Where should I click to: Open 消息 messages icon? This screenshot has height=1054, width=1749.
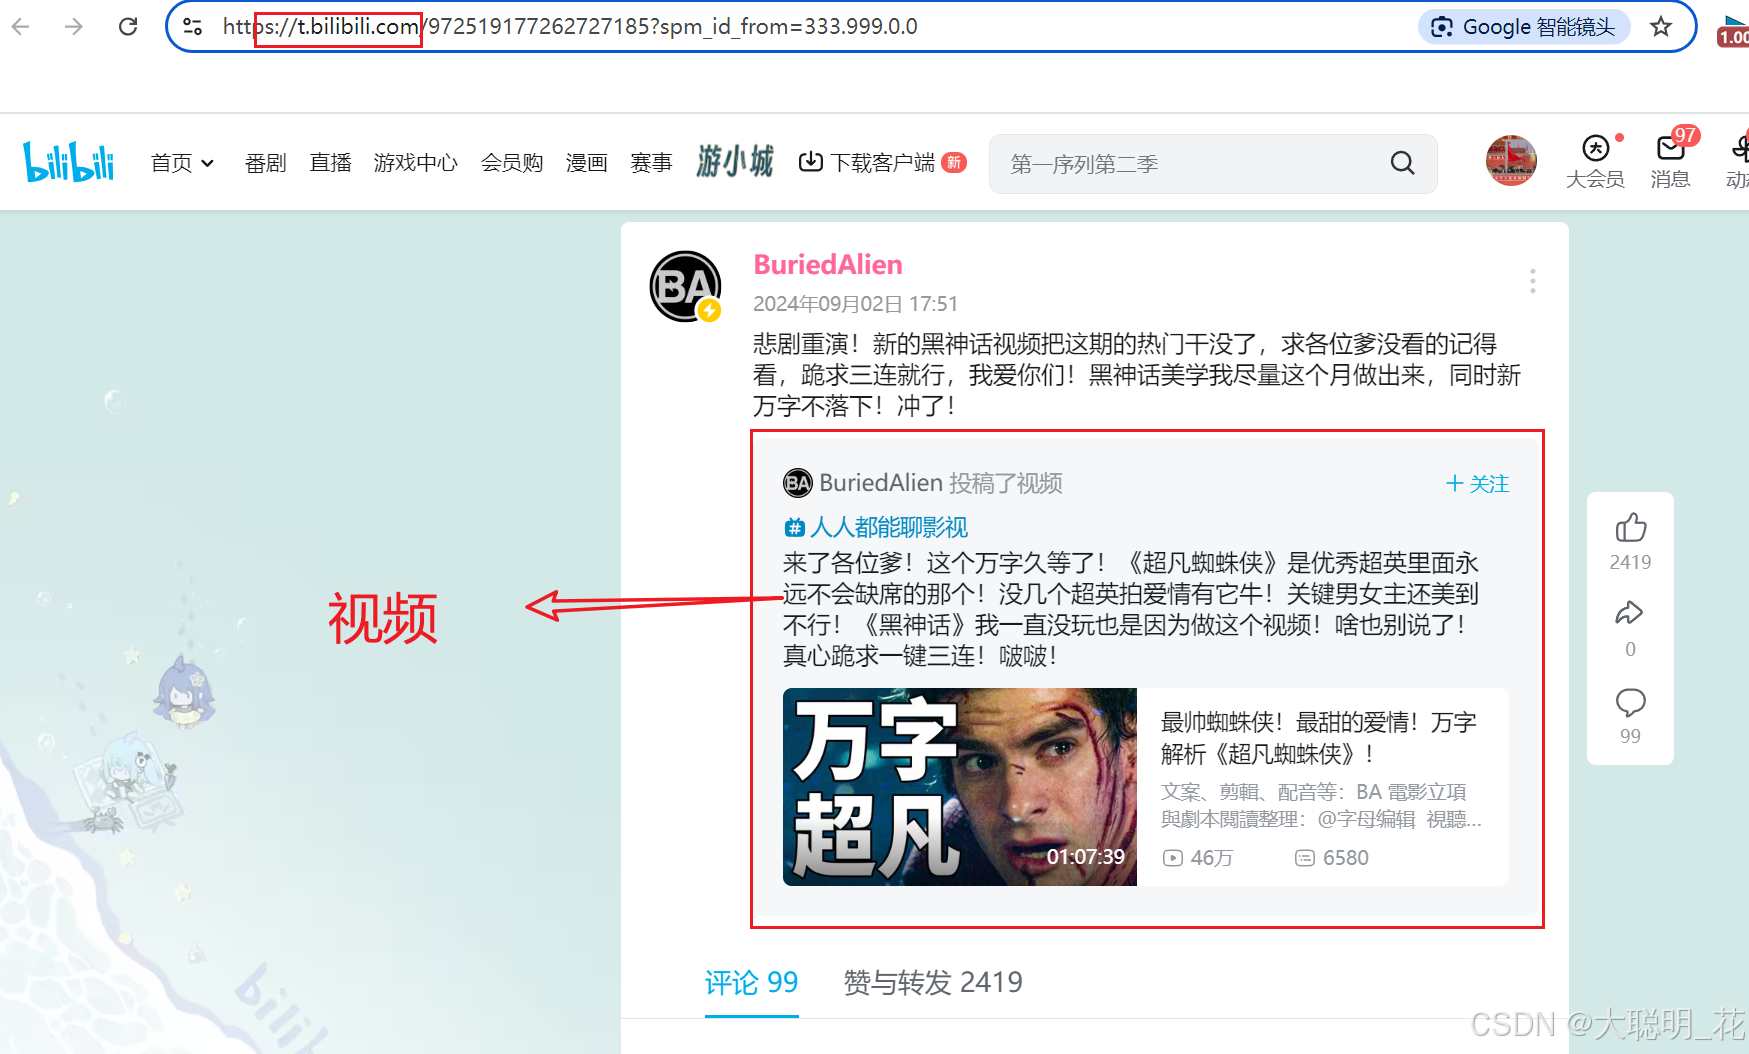[x=1670, y=162]
